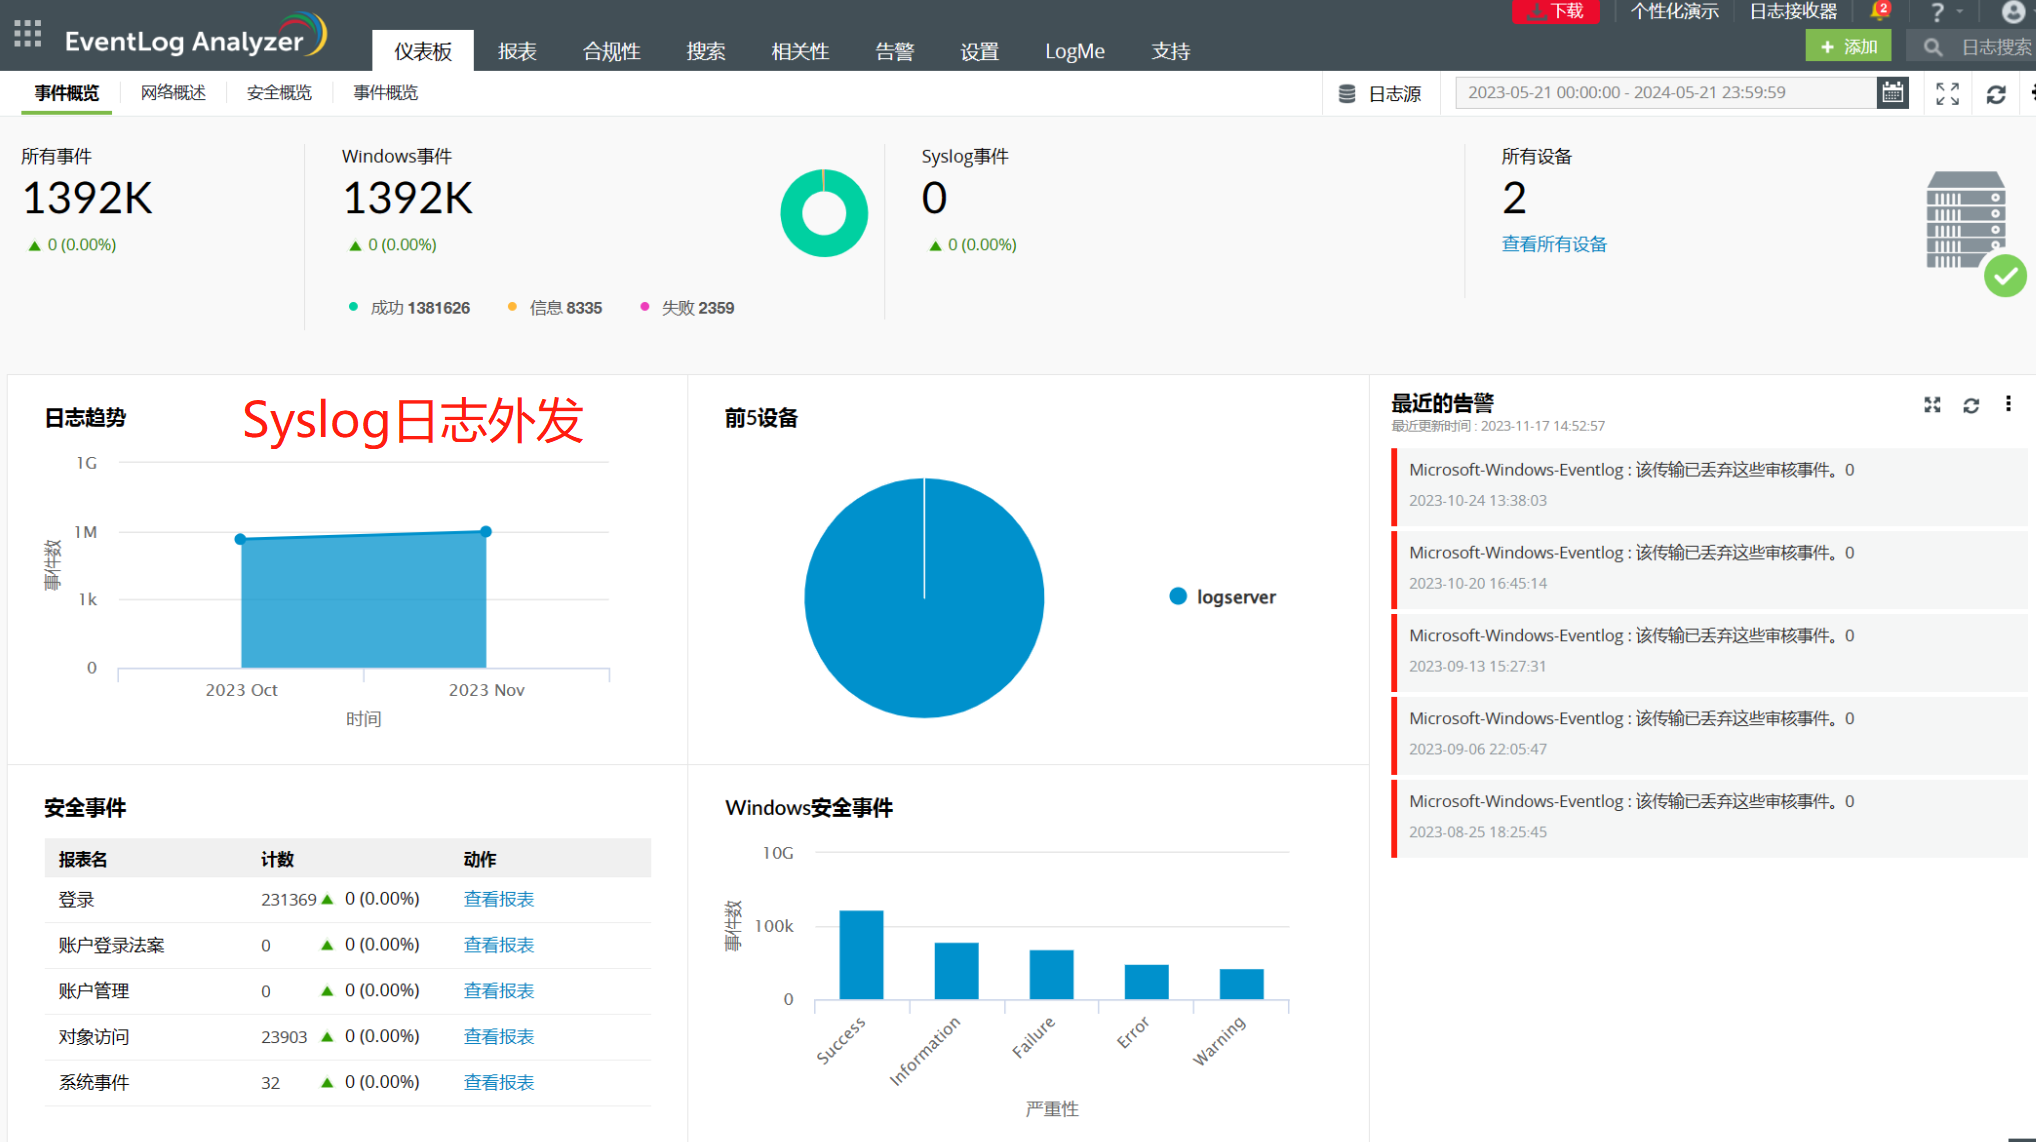Click the all devices server icon

(x=1965, y=221)
